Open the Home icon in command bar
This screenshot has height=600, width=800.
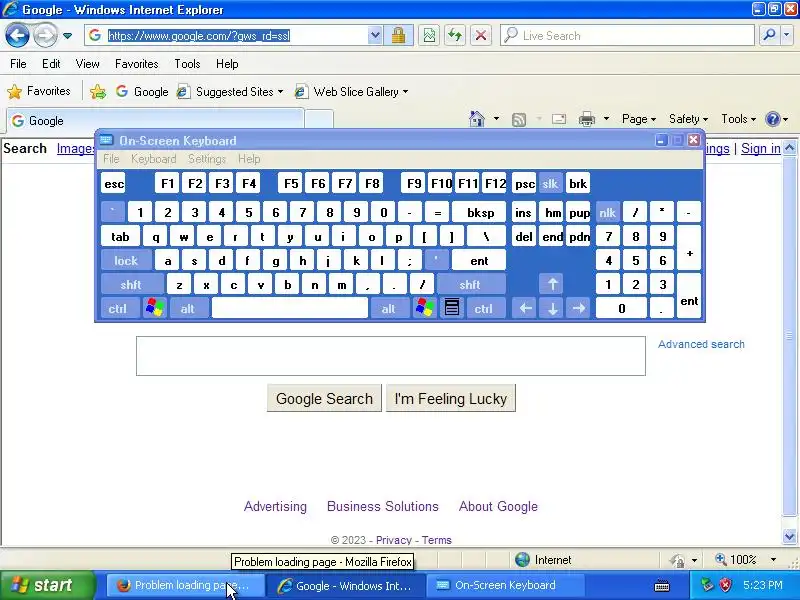[x=477, y=119]
